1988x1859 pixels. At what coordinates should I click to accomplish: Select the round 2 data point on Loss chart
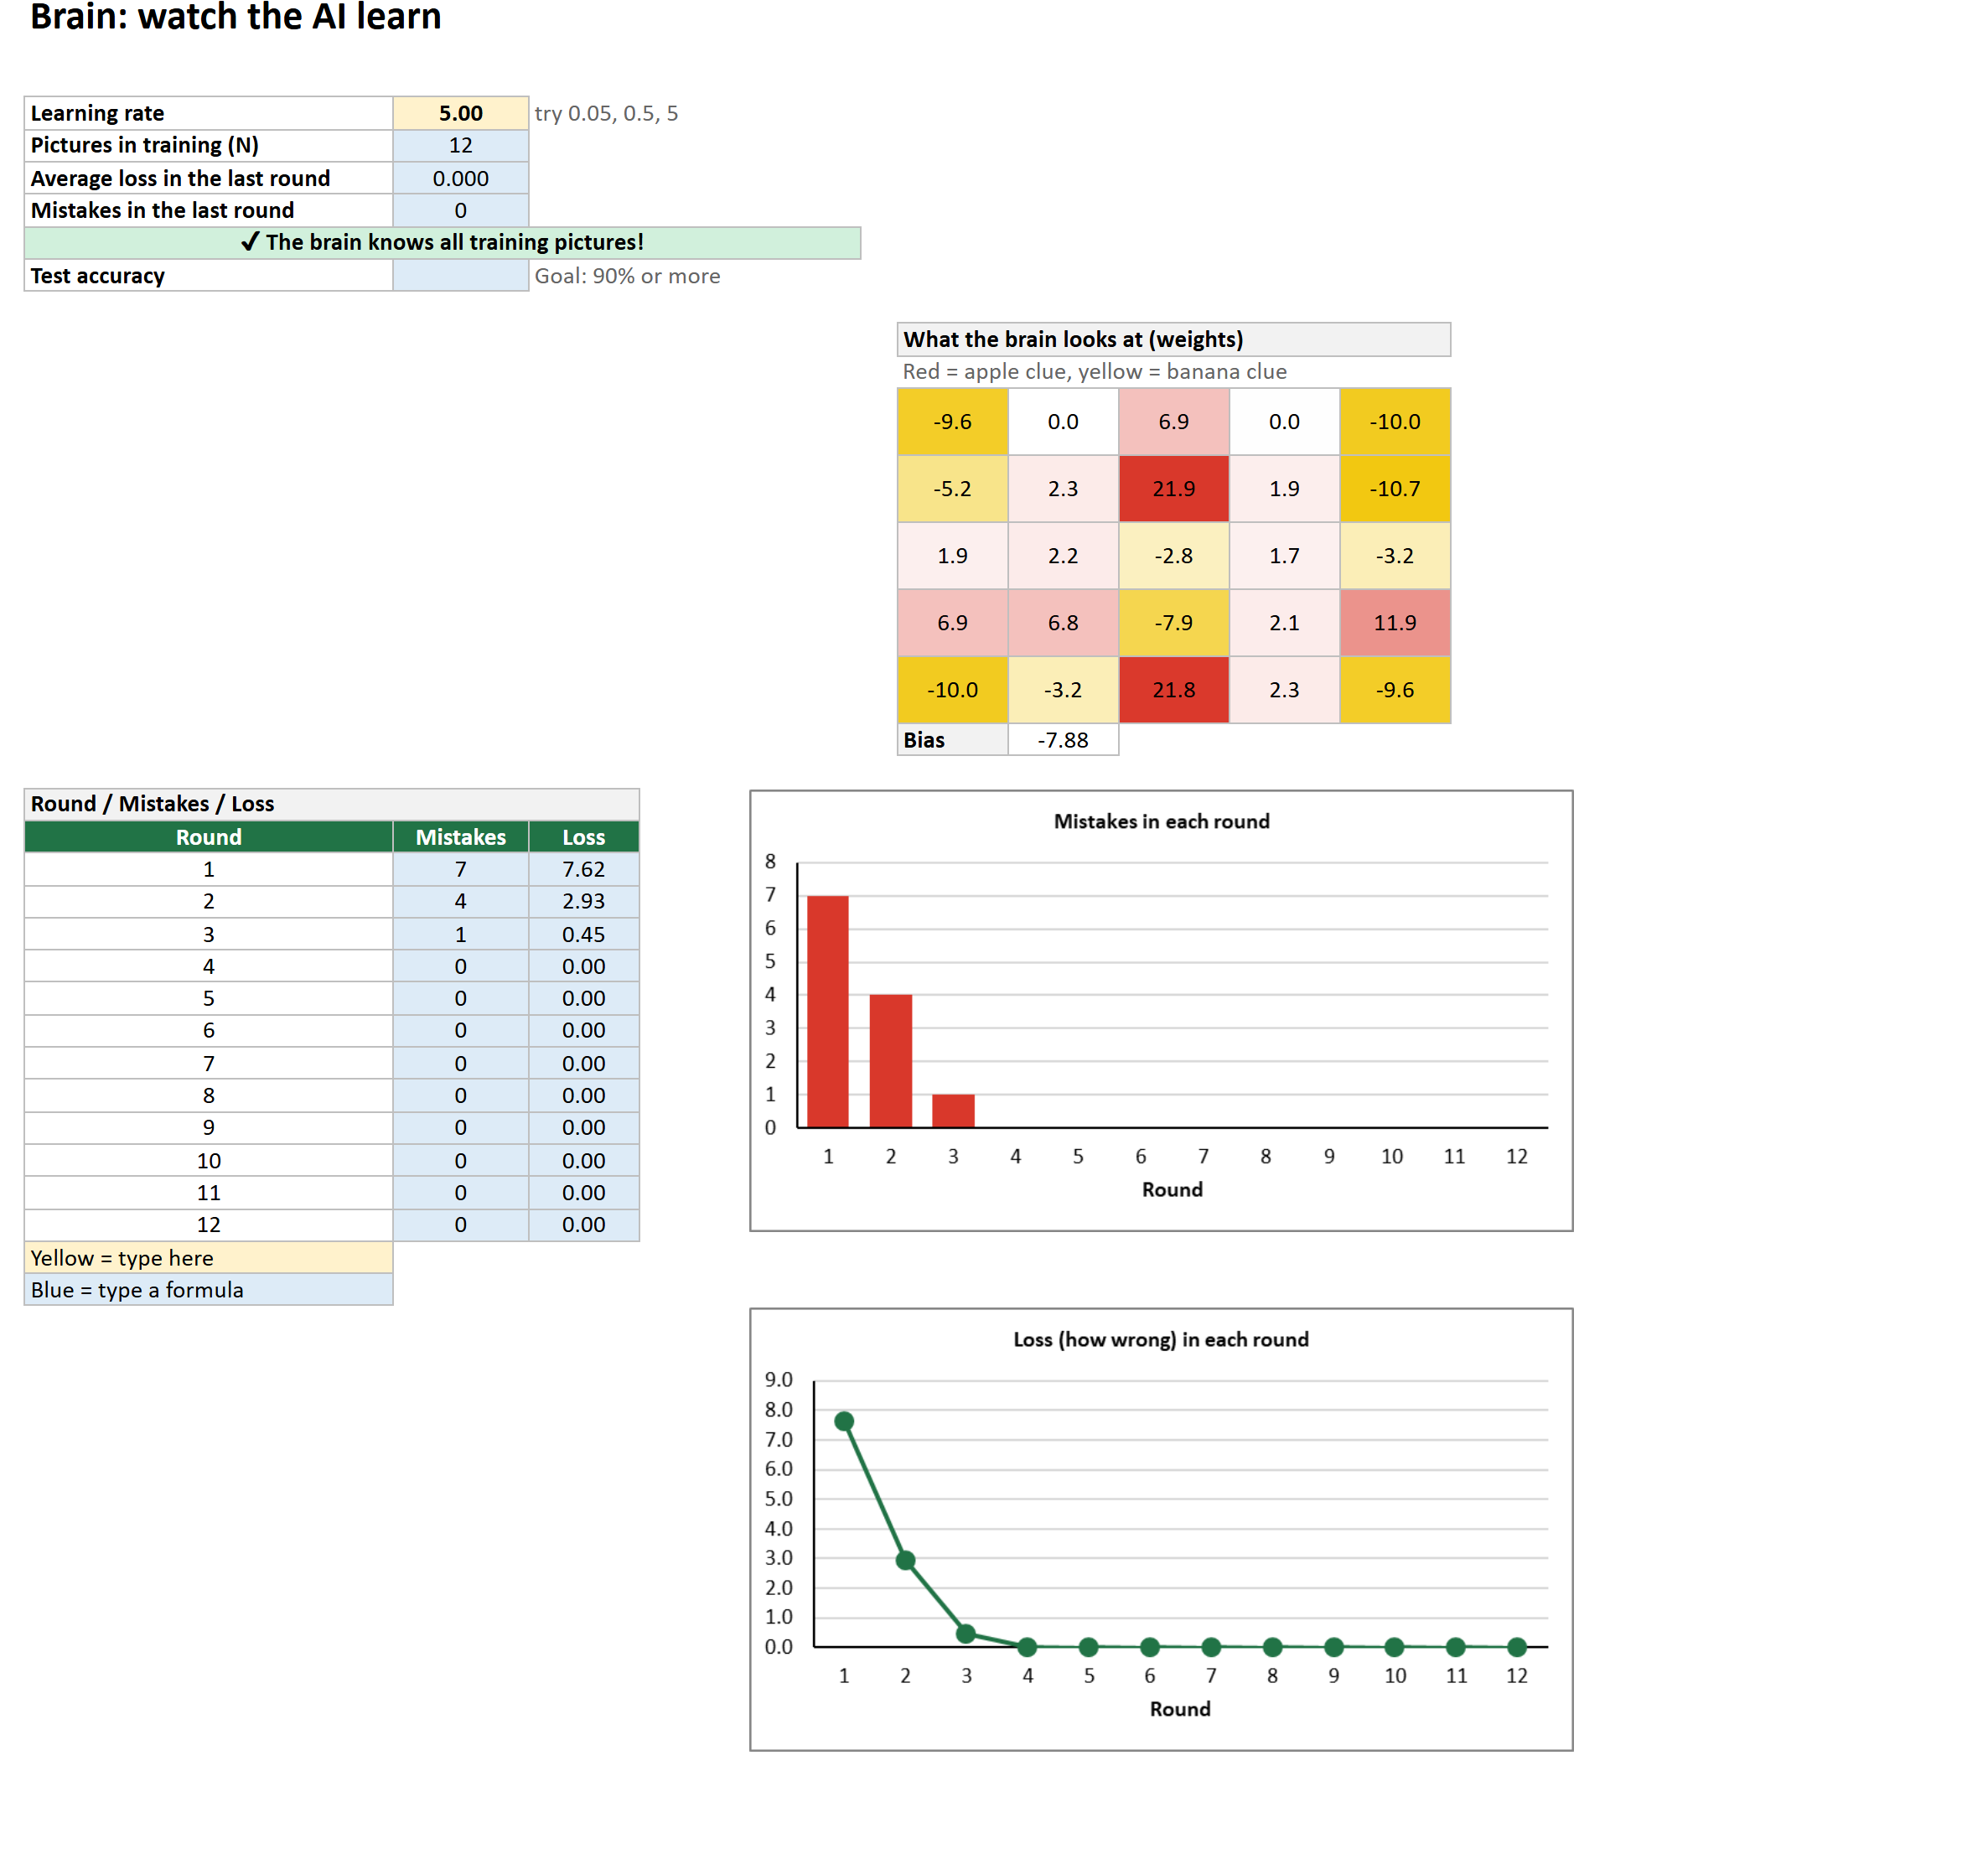click(905, 1560)
